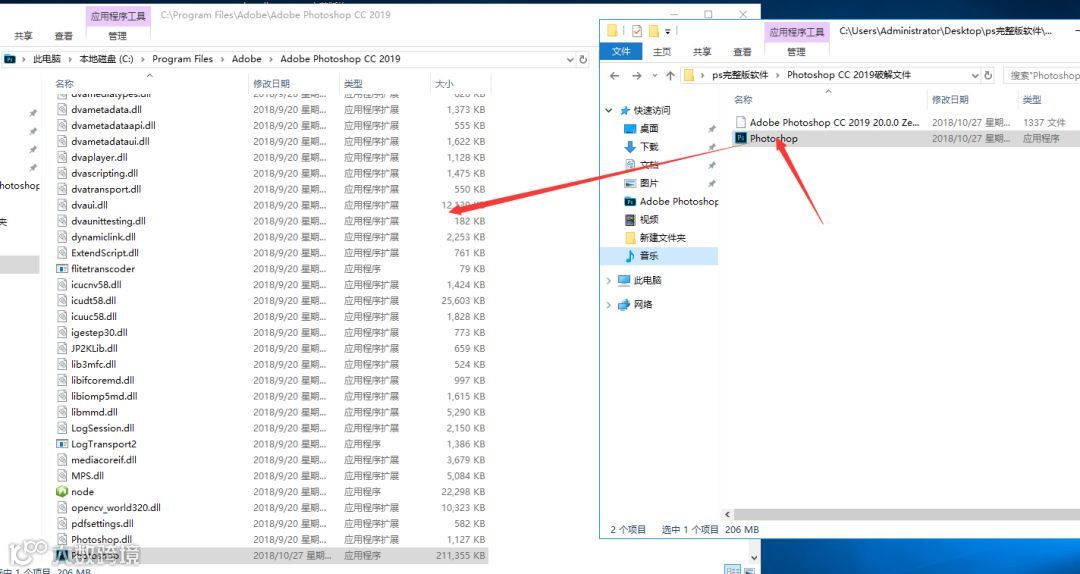Select the Photoshop application file in right window
Viewport: 1080px width, 574px height.
(x=773, y=138)
